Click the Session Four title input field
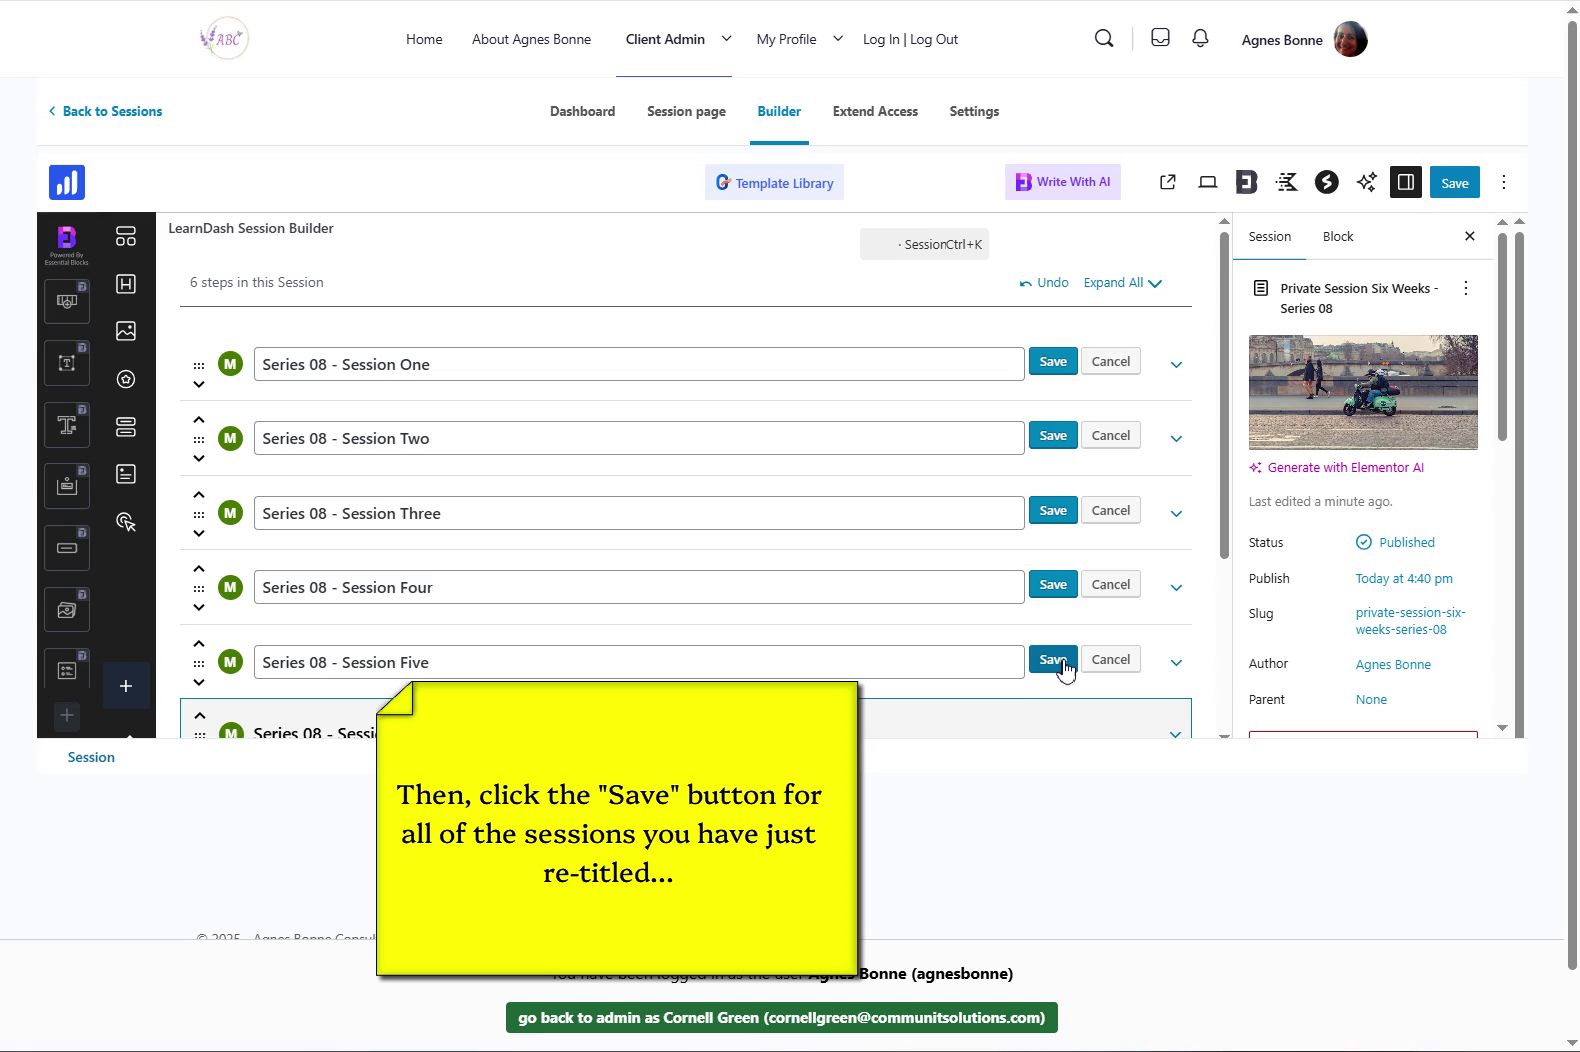The height and width of the screenshot is (1052, 1580). [x=638, y=587]
